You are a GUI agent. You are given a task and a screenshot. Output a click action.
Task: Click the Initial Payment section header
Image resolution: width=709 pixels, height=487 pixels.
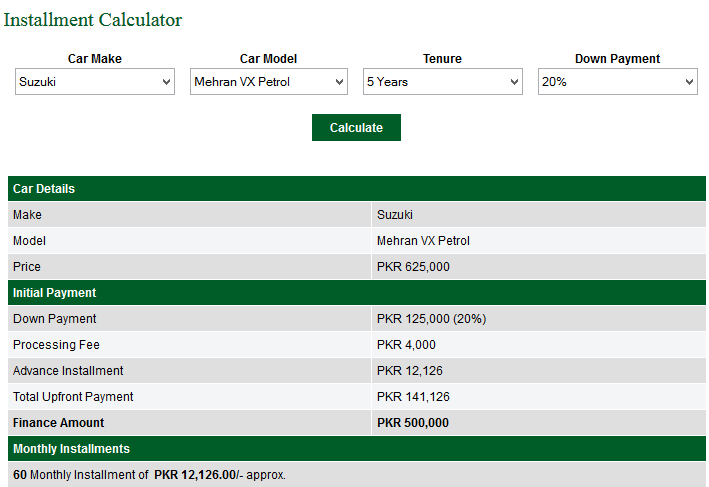pyautogui.click(x=357, y=293)
